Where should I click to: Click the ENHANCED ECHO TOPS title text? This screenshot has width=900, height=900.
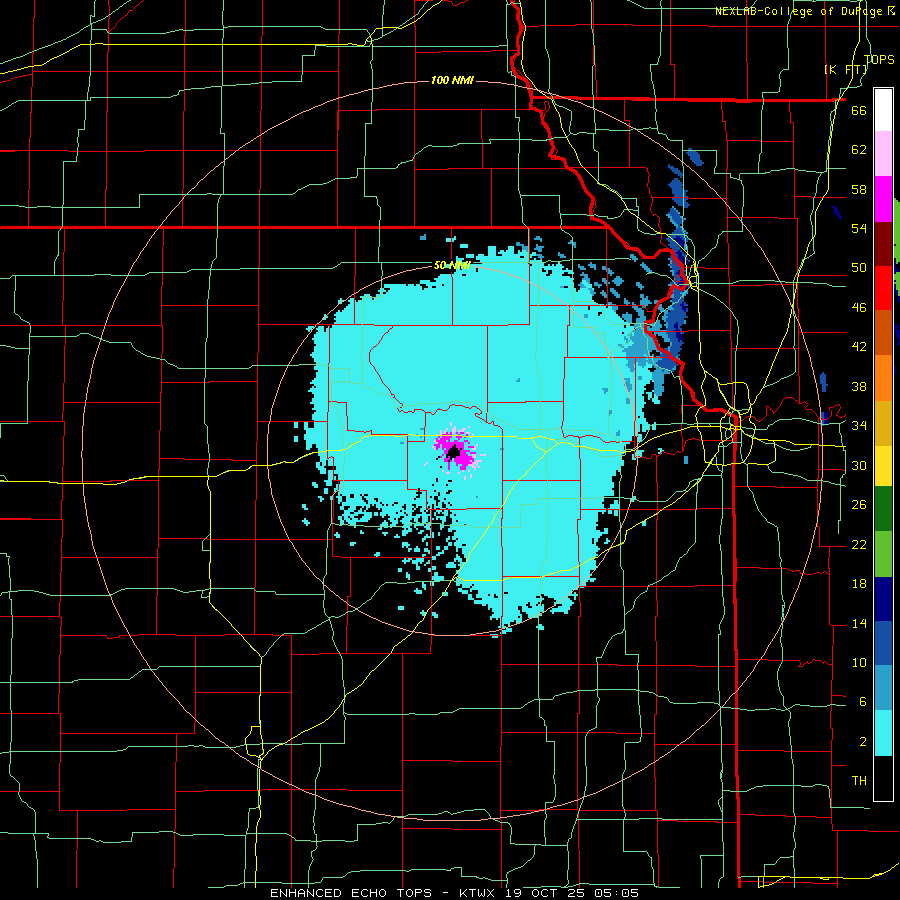pyautogui.click(x=351, y=893)
